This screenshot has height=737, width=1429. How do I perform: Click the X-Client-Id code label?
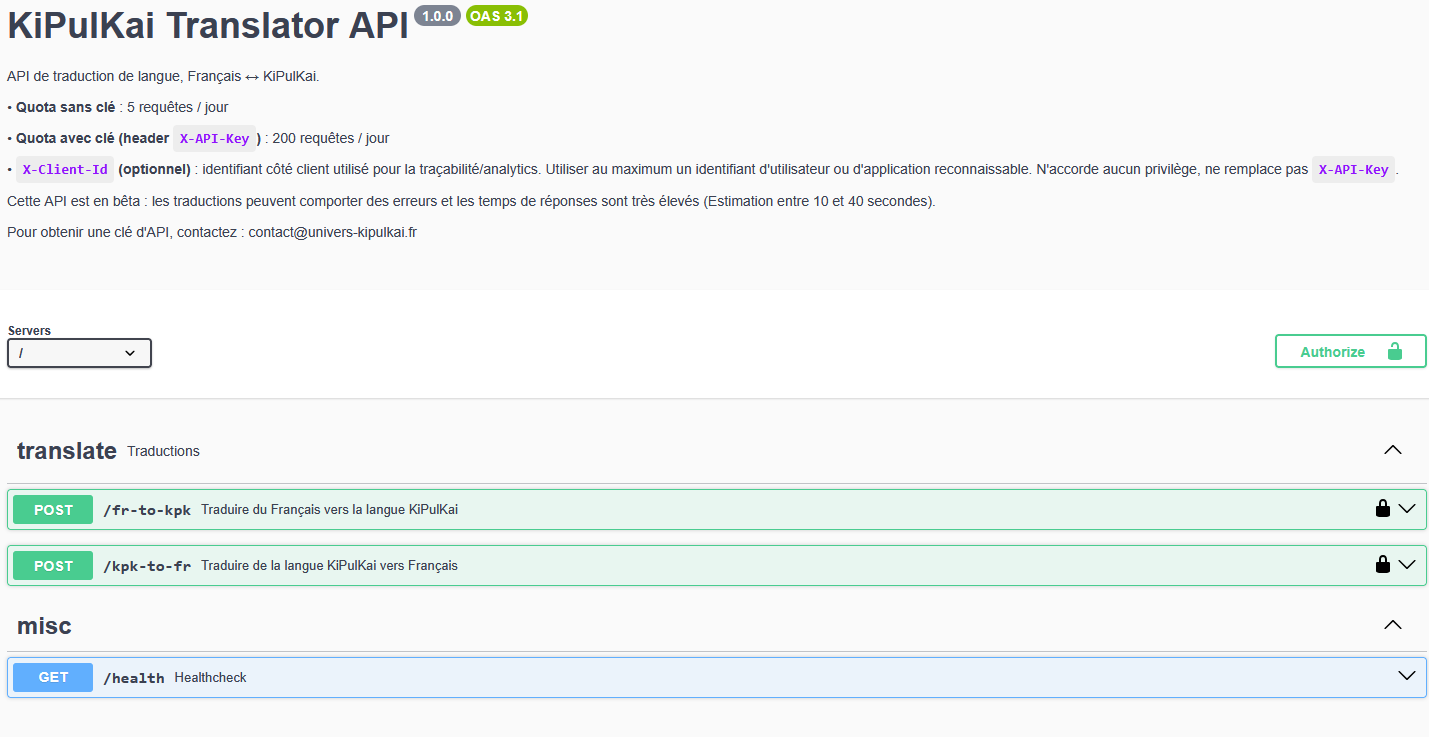(x=65, y=170)
